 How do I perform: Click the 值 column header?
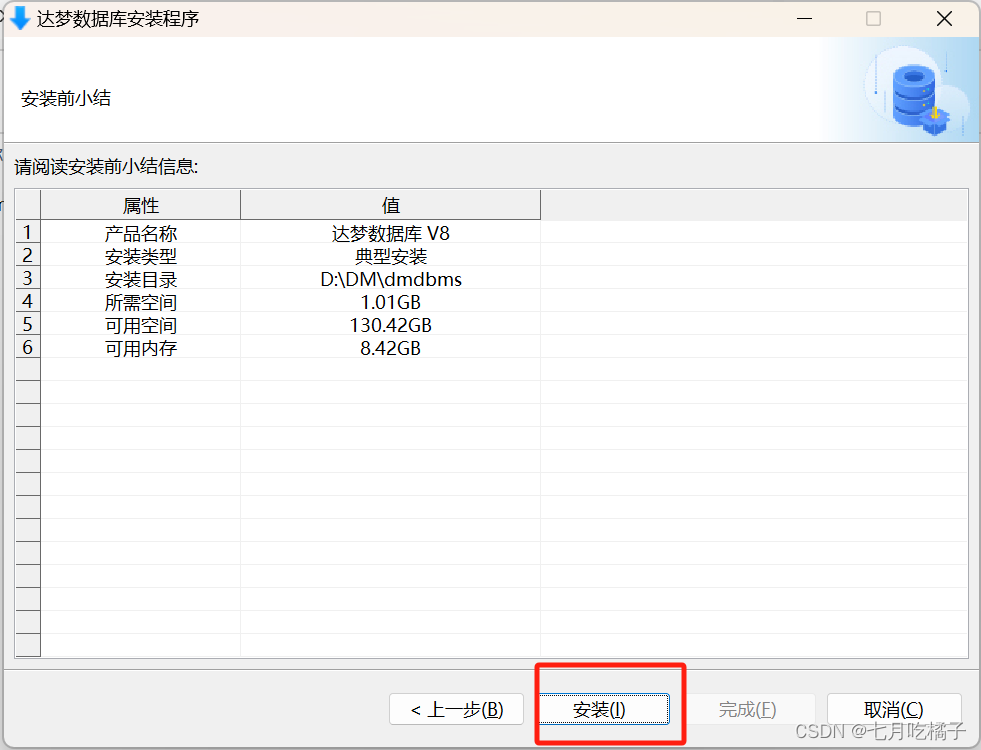[390, 205]
